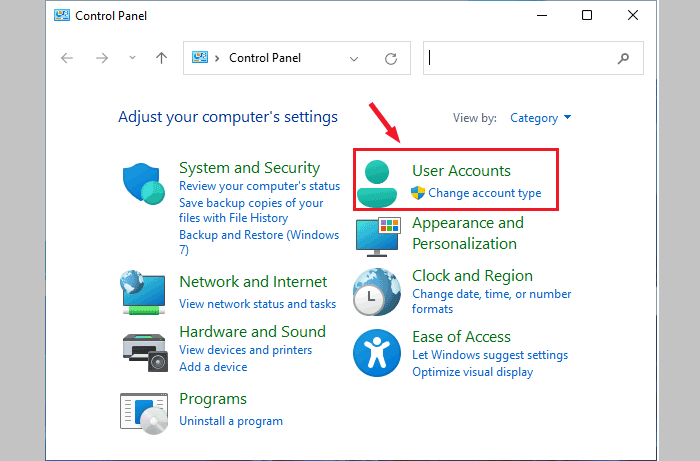This screenshot has height=461, width=700.
Task: Click Change account type link
Action: (x=484, y=193)
